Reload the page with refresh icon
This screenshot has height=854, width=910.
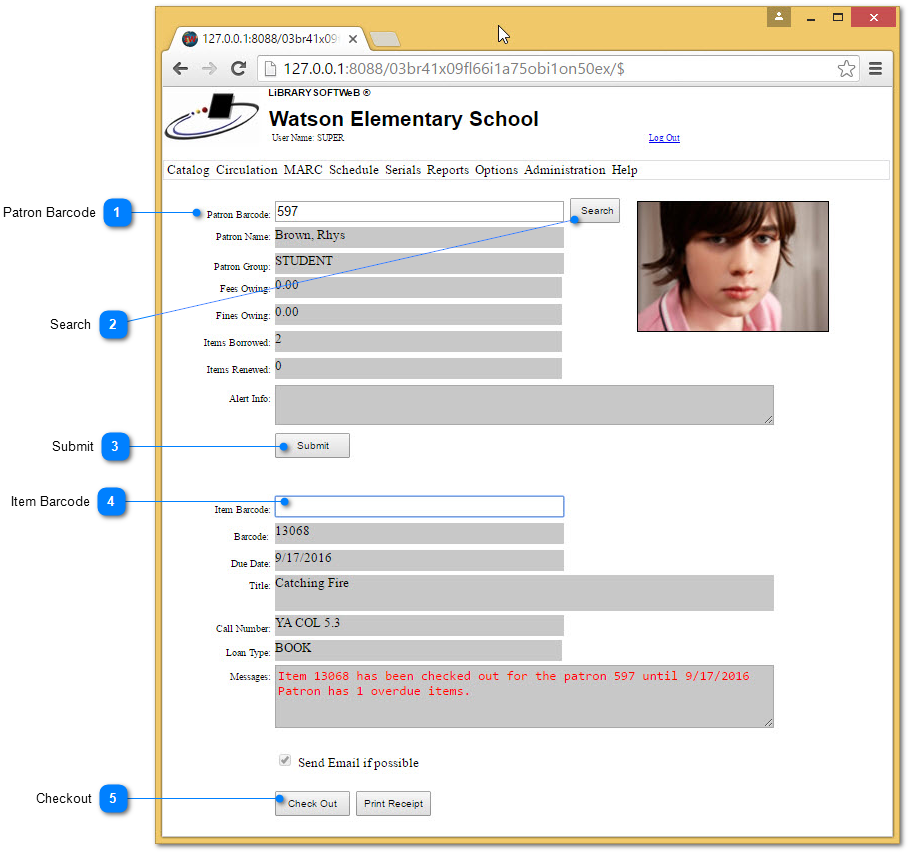pos(238,69)
